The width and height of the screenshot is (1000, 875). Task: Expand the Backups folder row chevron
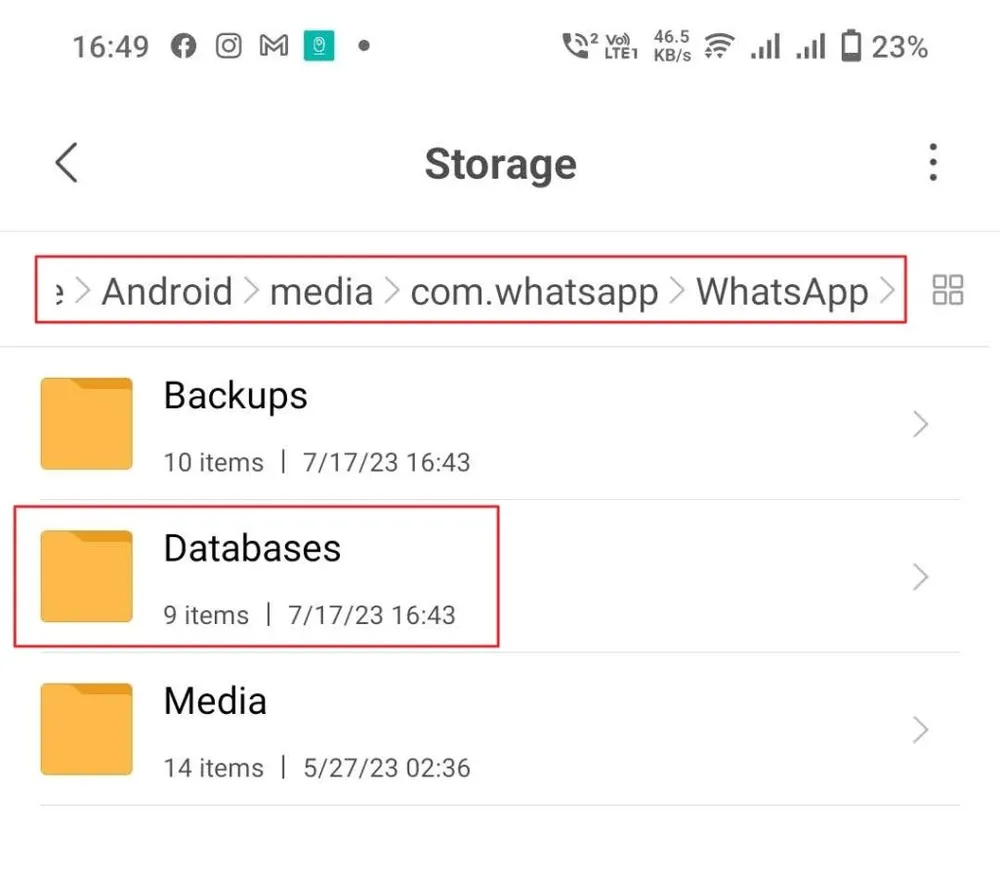[921, 423]
